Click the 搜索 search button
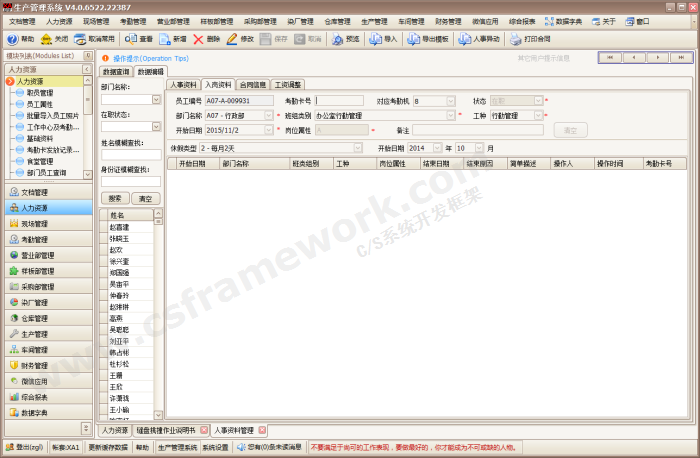Image resolution: width=700 pixels, height=458 pixels. [115, 198]
